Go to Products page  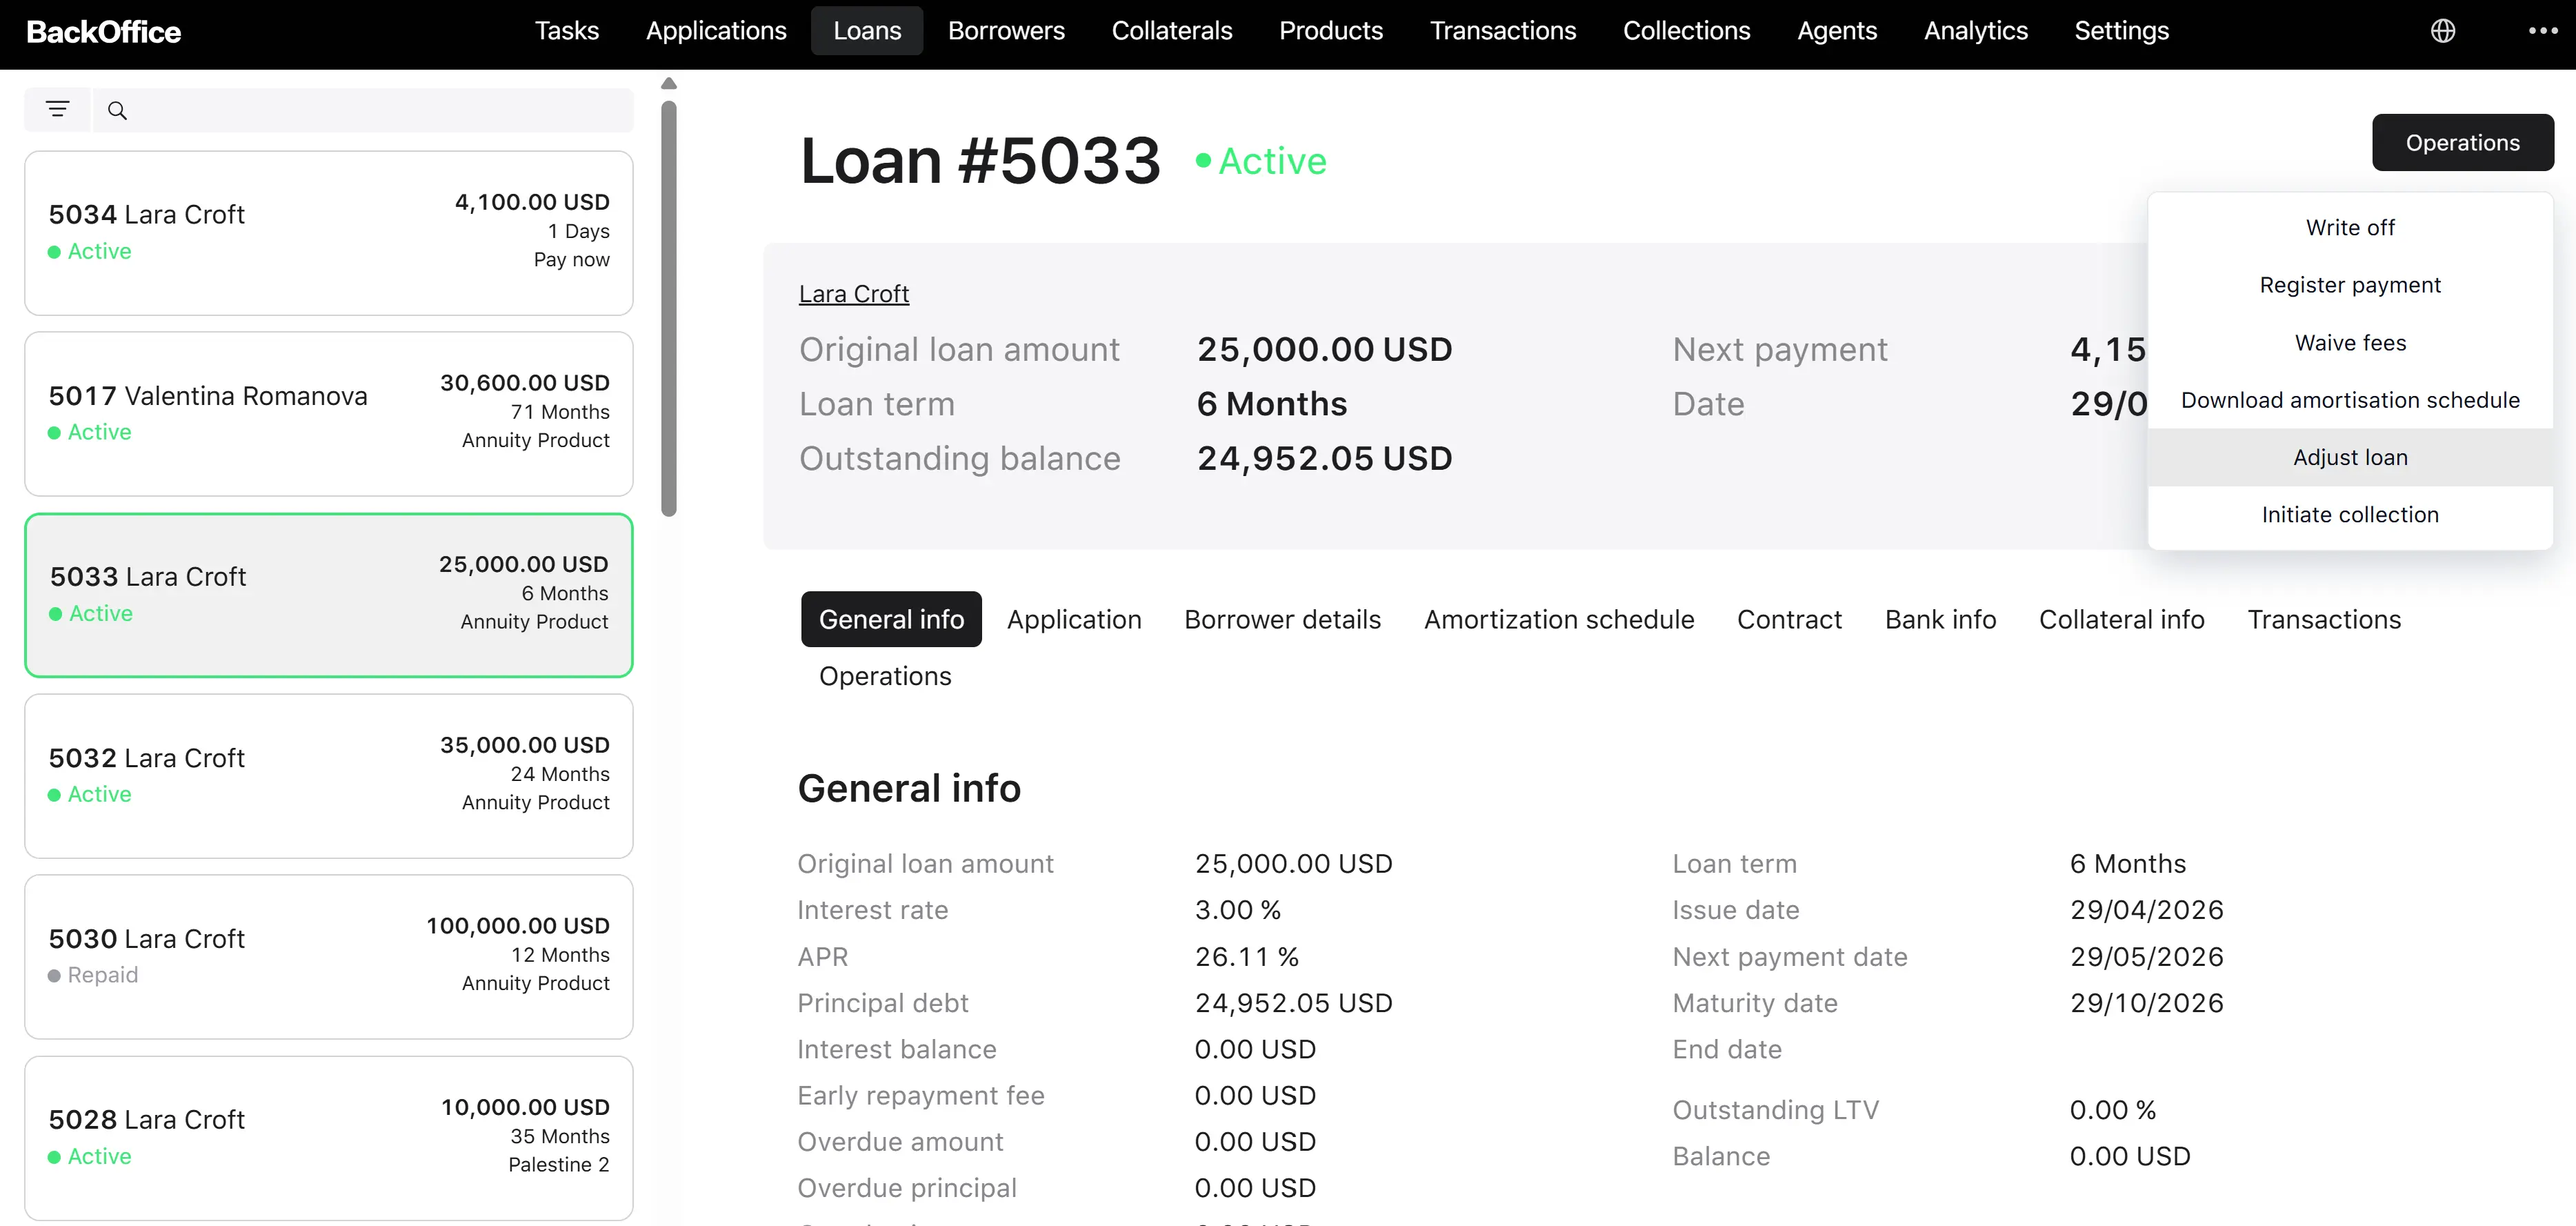[1331, 31]
